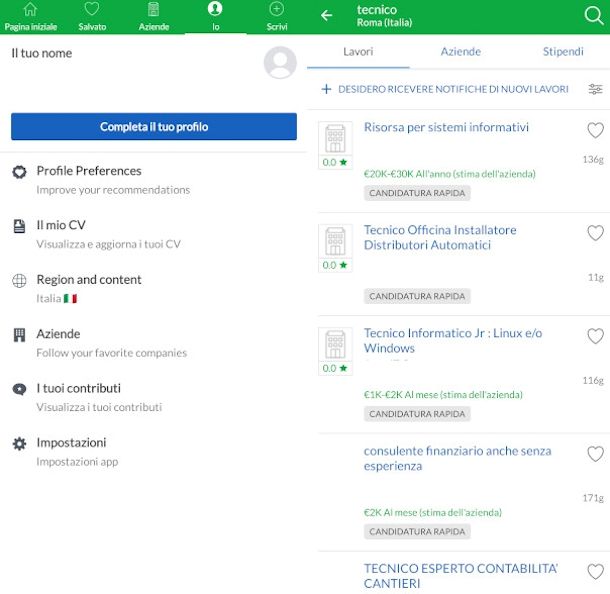The height and width of the screenshot is (594, 610).
Task: Save the Risorsa per sistemi informativi job
Action: coord(595,130)
